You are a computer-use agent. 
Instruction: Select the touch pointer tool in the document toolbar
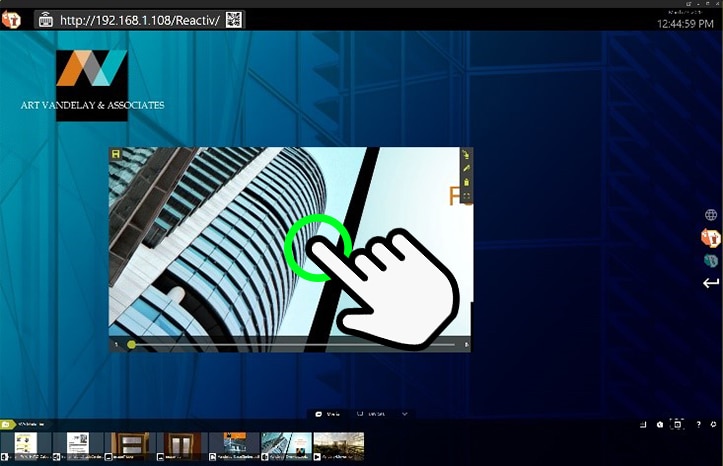coord(466,154)
